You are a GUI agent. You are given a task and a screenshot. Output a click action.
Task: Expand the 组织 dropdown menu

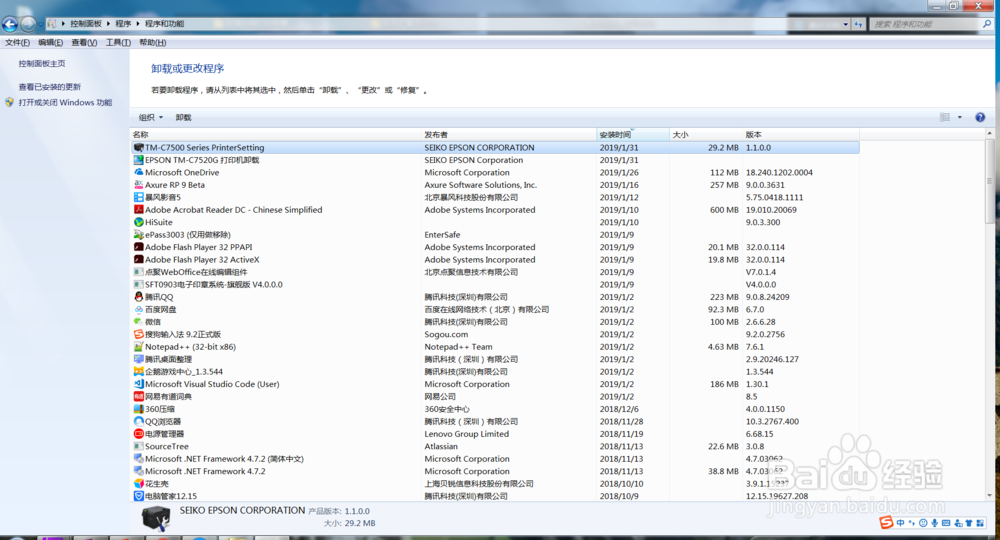click(x=151, y=117)
